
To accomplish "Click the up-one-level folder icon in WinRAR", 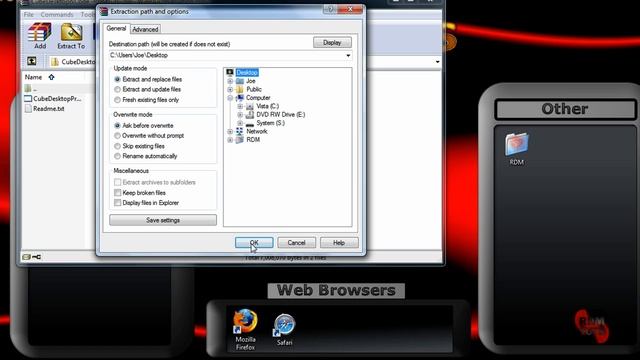I will (32, 61).
